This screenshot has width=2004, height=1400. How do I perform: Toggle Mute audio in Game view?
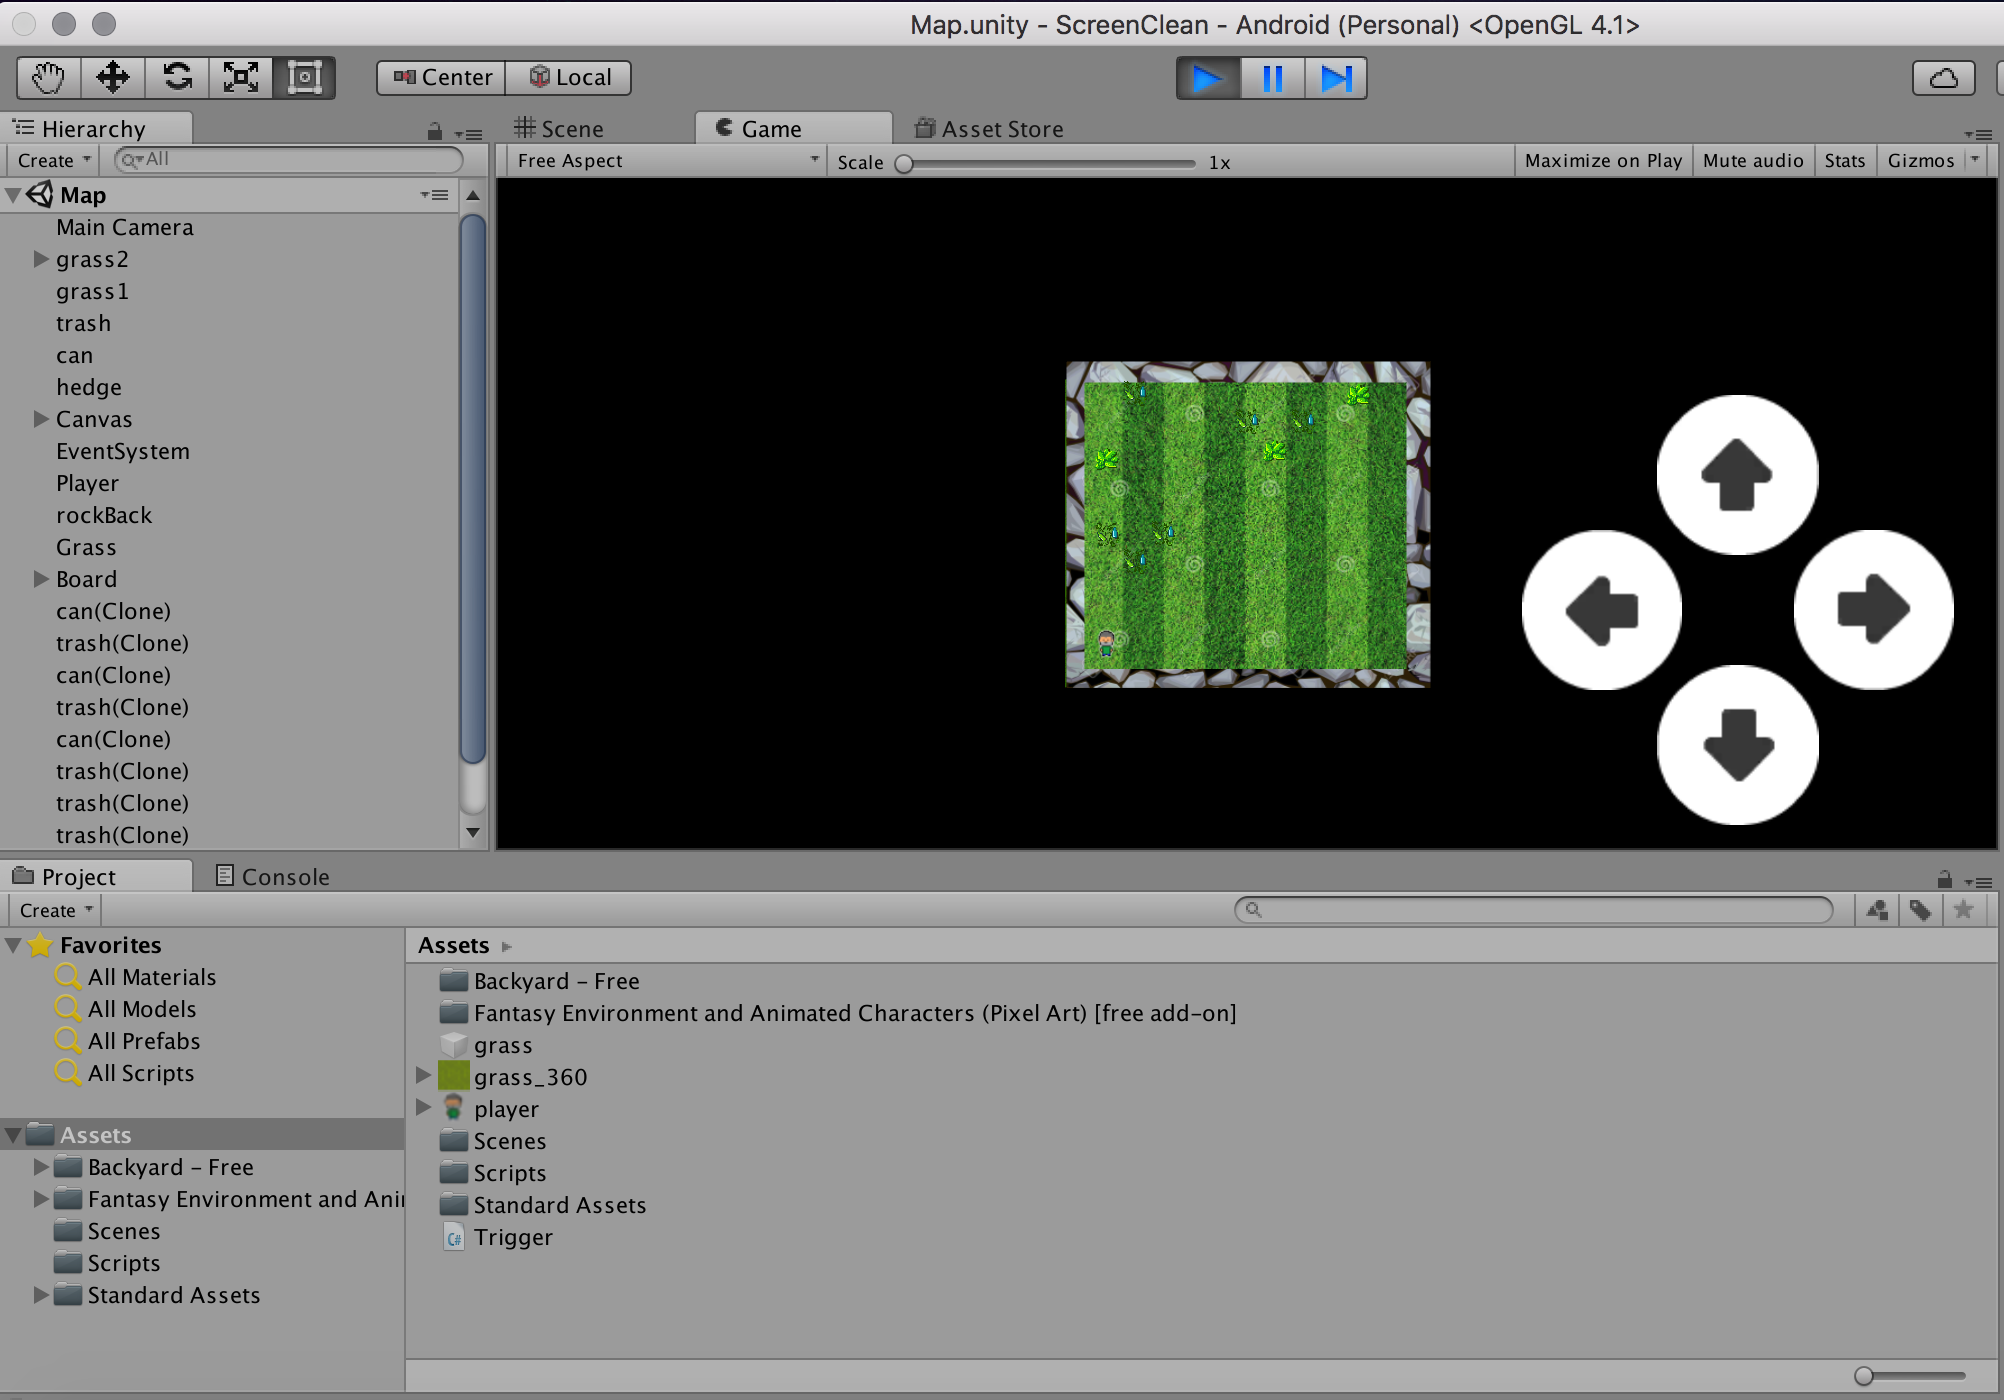(x=1753, y=161)
